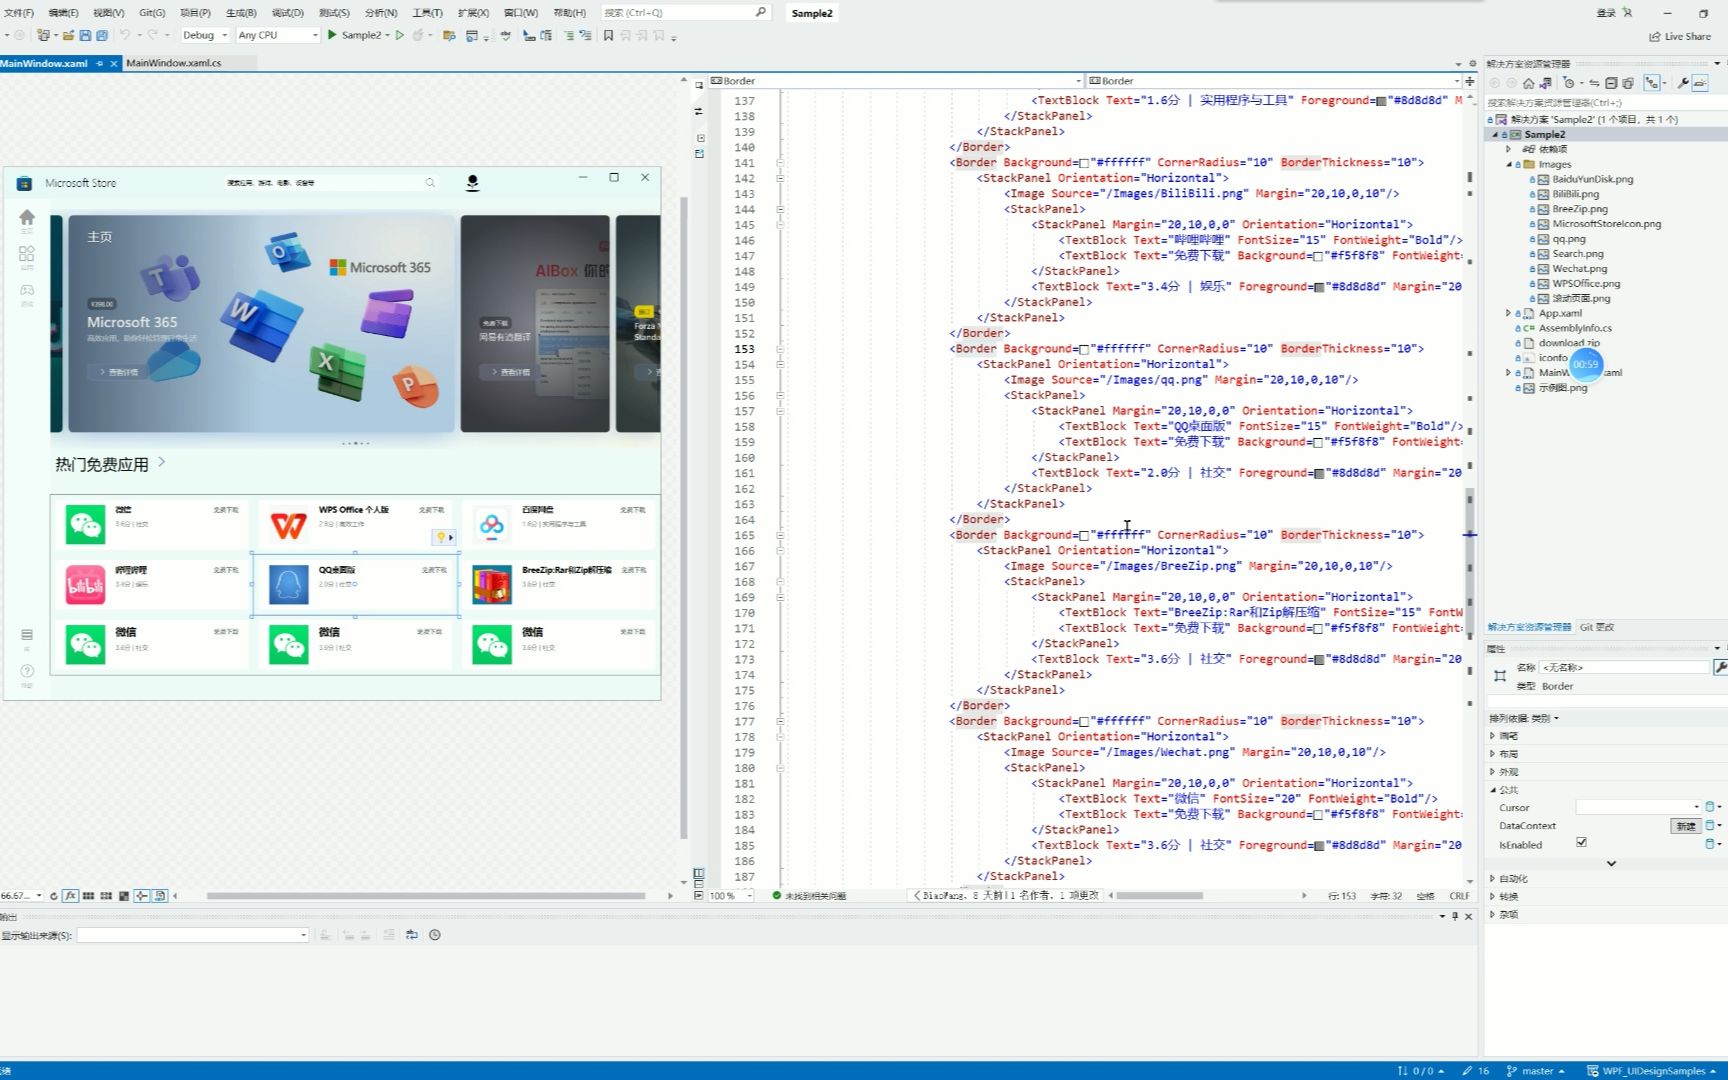Open the output source dropdown
The width and height of the screenshot is (1728, 1080).
click(193, 935)
